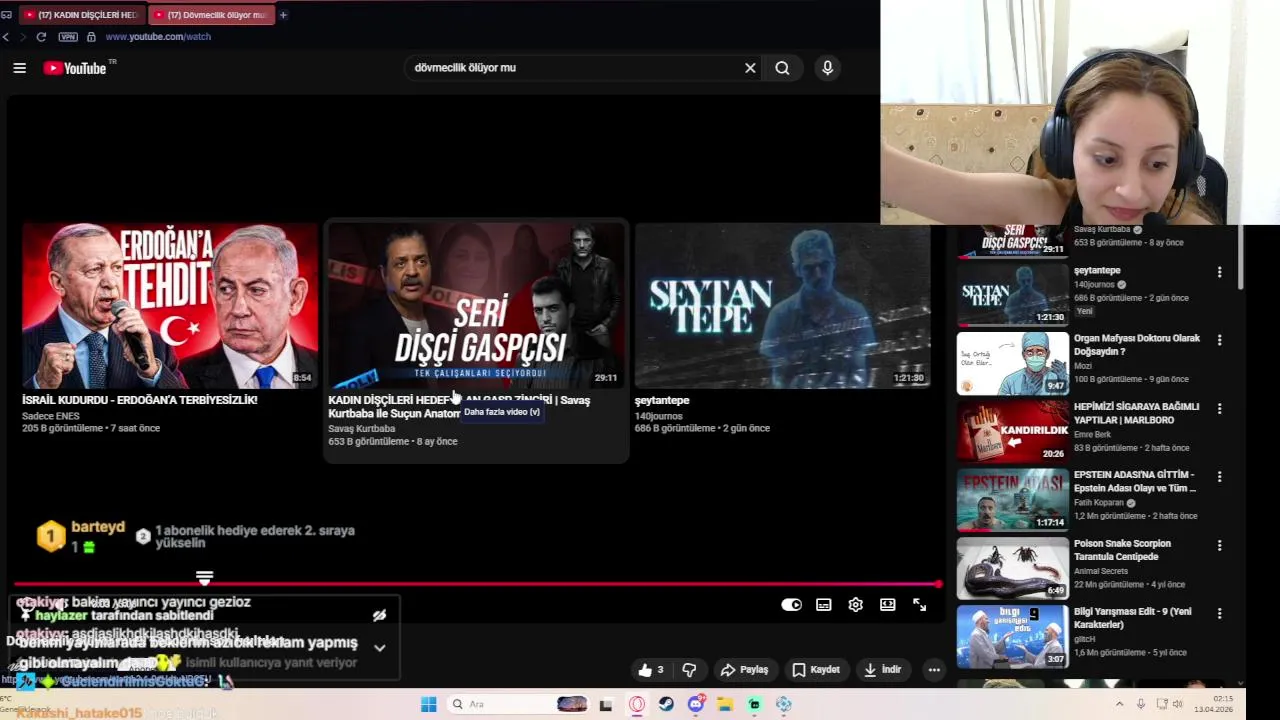Select the www.youtube.com/watch address bar
This screenshot has width=1280, height=720.
(158, 37)
